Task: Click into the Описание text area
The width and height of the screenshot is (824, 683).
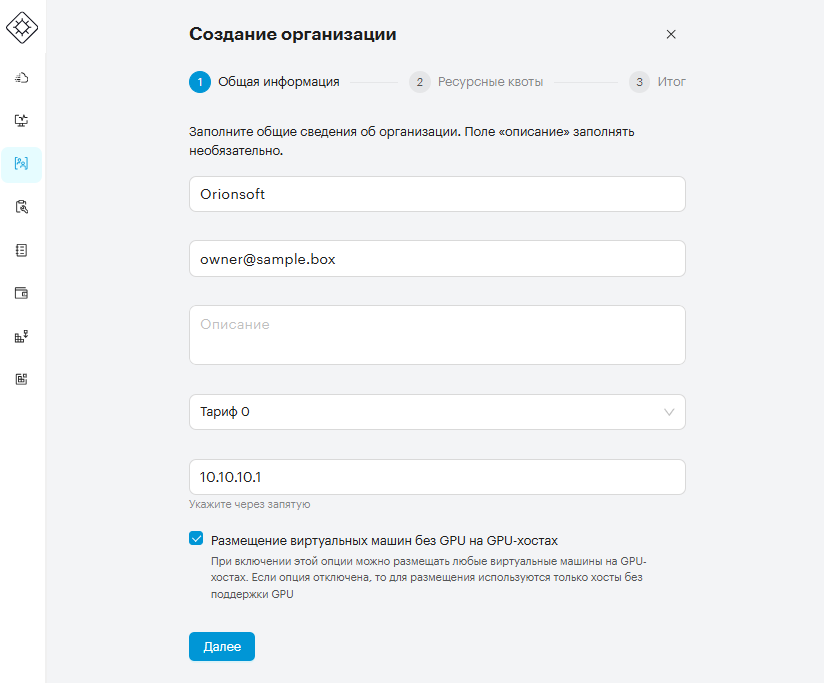Action: 437,335
